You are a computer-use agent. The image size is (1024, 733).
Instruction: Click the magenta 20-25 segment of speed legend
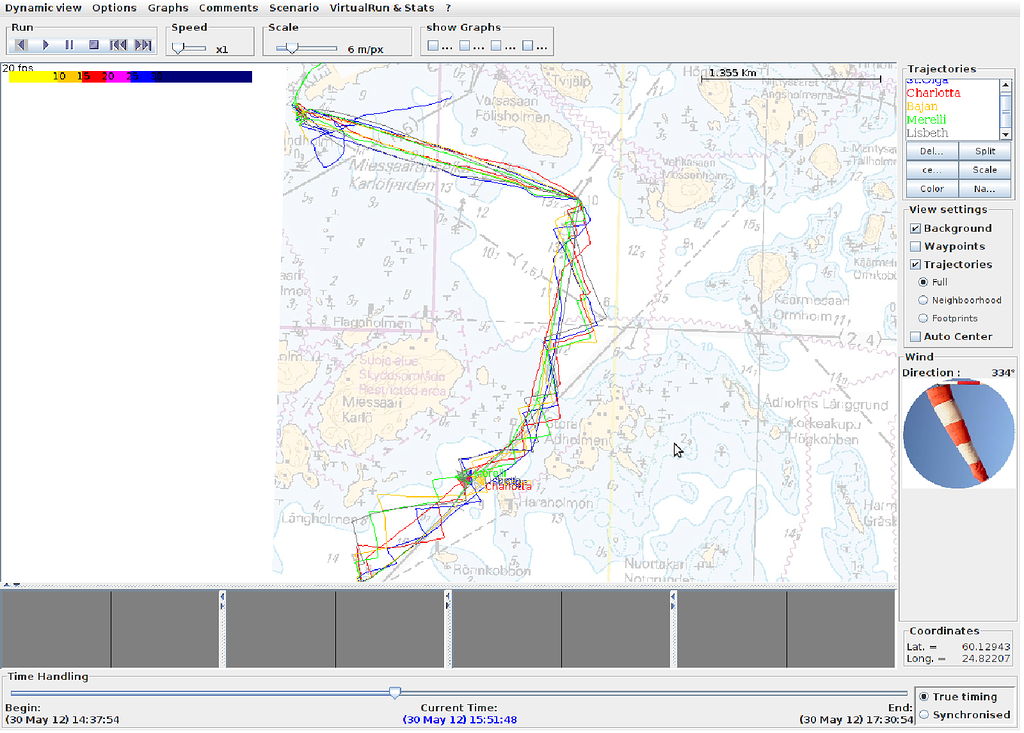tap(119, 76)
